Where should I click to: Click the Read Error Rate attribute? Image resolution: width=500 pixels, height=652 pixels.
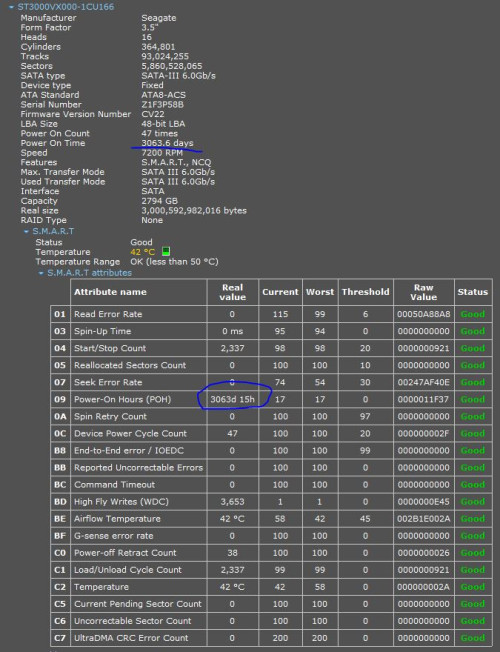click(108, 314)
